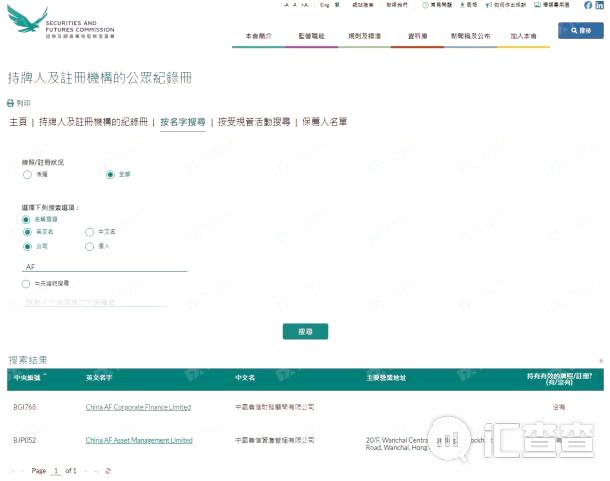The image size is (610, 481).
Task: Select the 公司 radio button
Action: (x=27, y=246)
